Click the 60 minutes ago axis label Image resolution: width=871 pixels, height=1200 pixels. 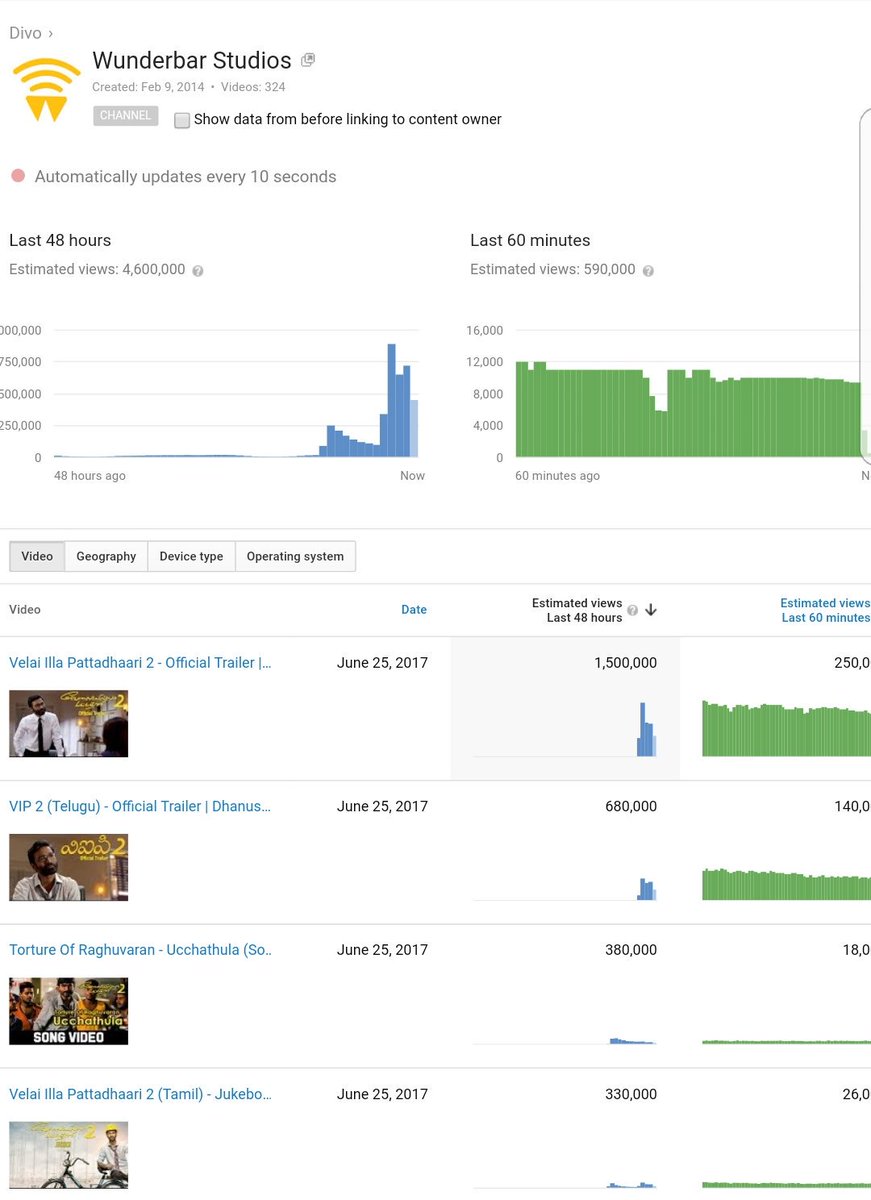pyautogui.click(x=558, y=476)
